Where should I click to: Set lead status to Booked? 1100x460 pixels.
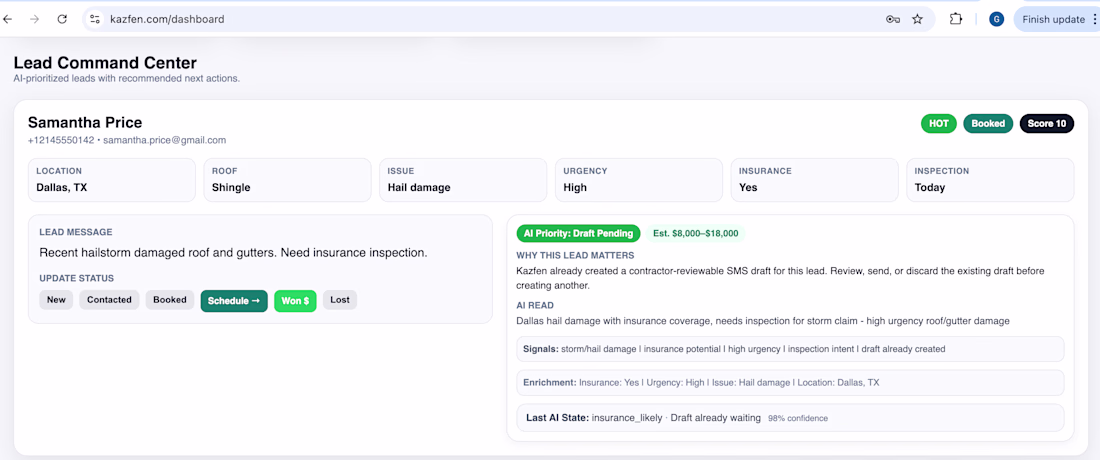click(x=170, y=300)
